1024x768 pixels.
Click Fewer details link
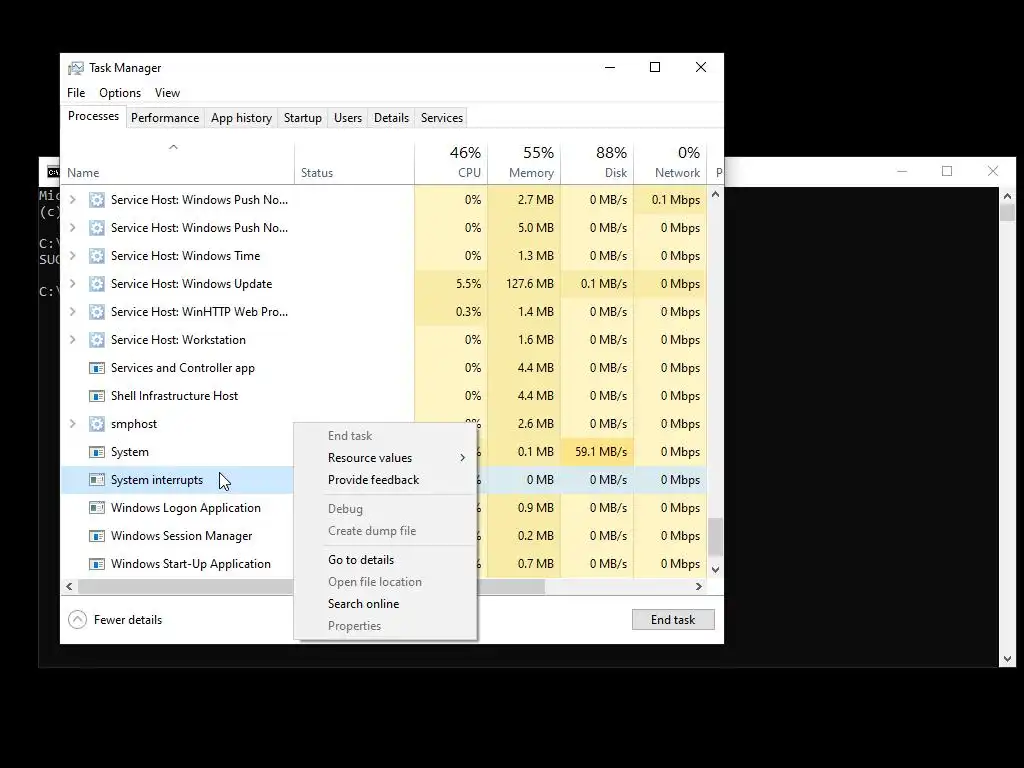128,620
